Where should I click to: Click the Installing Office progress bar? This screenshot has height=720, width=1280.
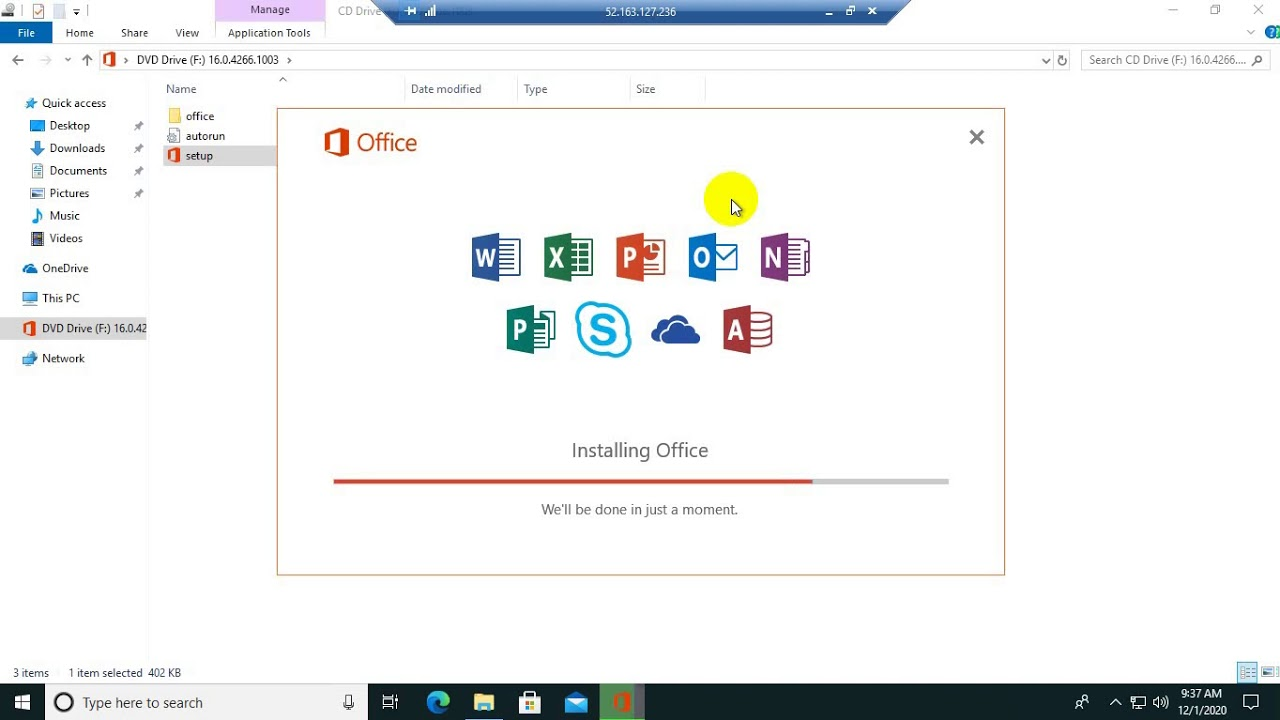tap(641, 481)
